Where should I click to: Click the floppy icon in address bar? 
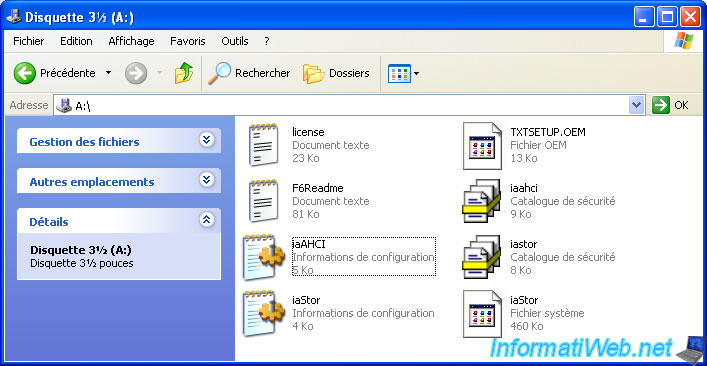64,105
